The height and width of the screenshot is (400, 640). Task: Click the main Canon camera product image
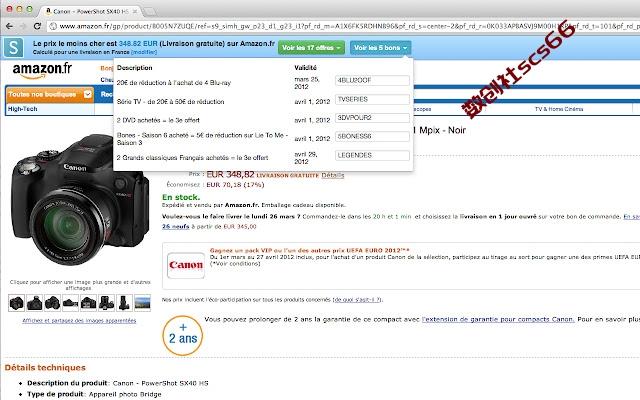point(80,202)
